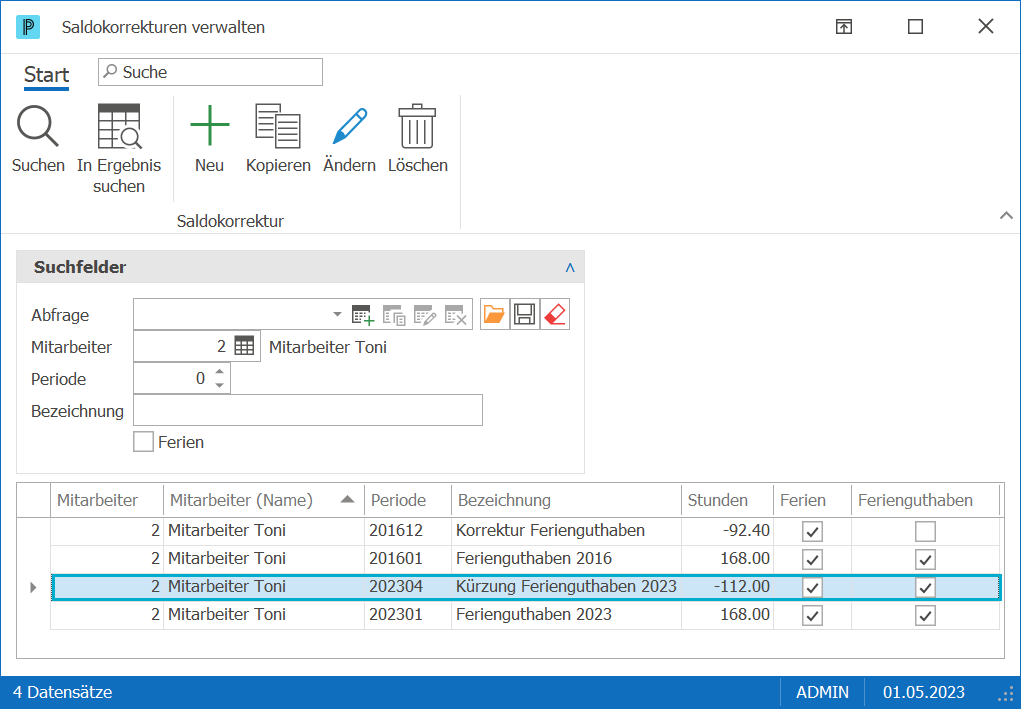The image size is (1021, 709).
Task: Click the application logo in the title bar
Action: pyautogui.click(x=28, y=27)
